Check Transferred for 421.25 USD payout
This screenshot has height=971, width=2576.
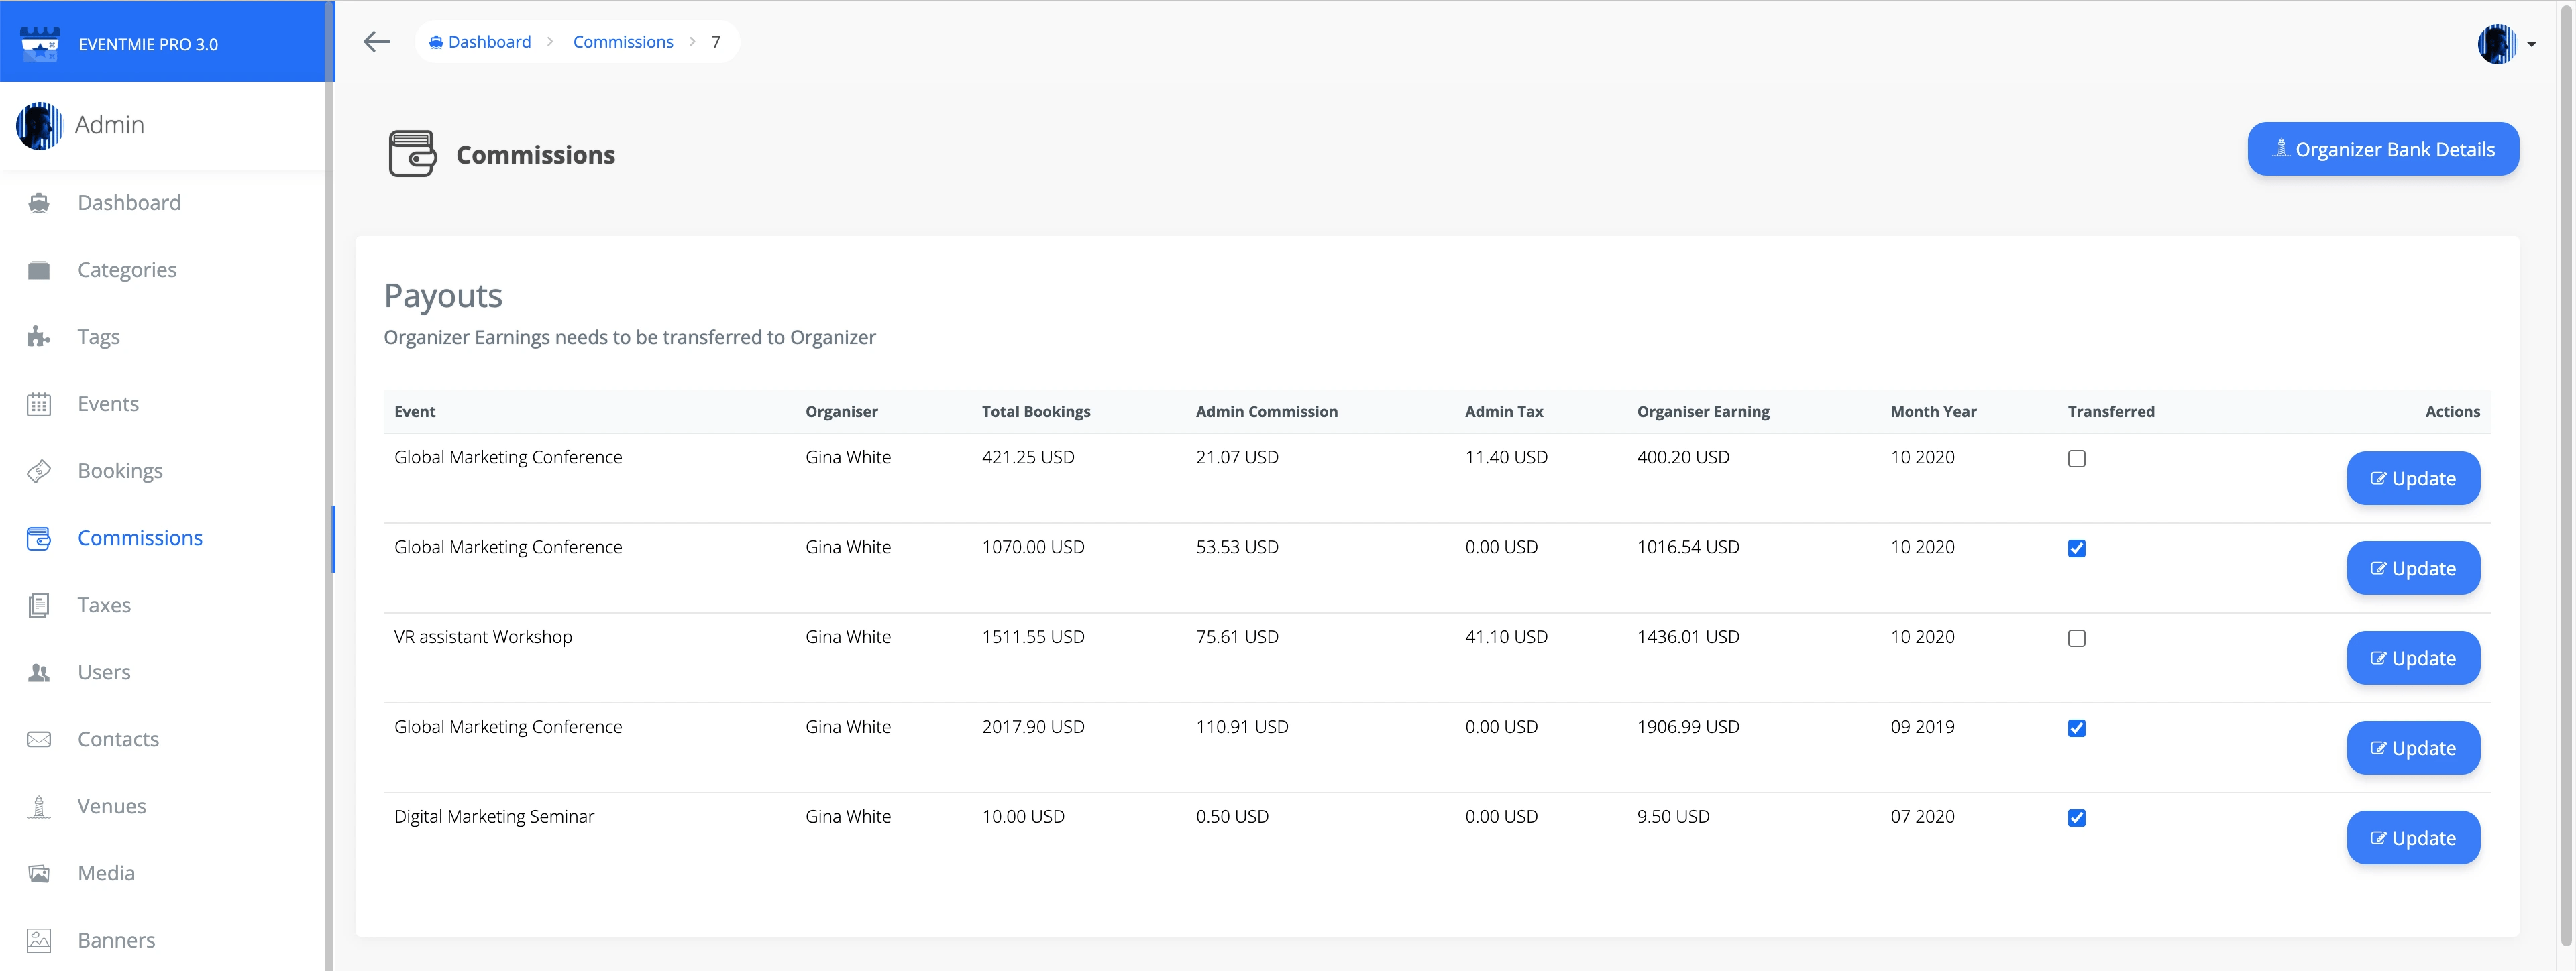[2076, 459]
